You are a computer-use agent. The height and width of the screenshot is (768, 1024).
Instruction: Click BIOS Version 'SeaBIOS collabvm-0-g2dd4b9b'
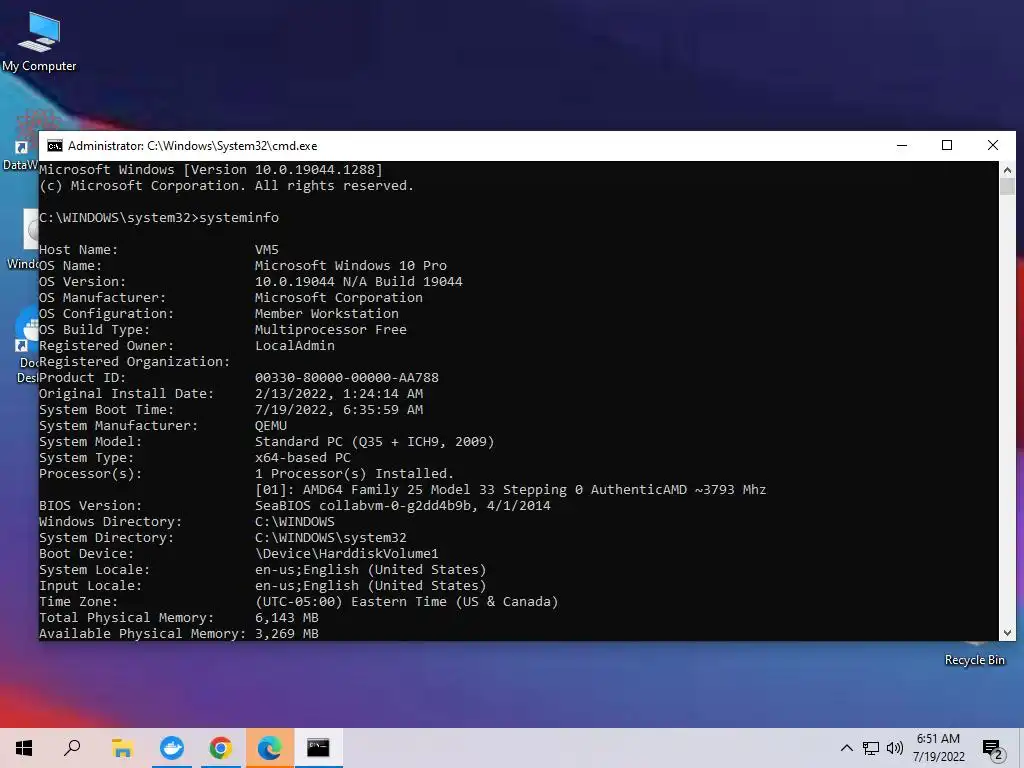[364, 505]
